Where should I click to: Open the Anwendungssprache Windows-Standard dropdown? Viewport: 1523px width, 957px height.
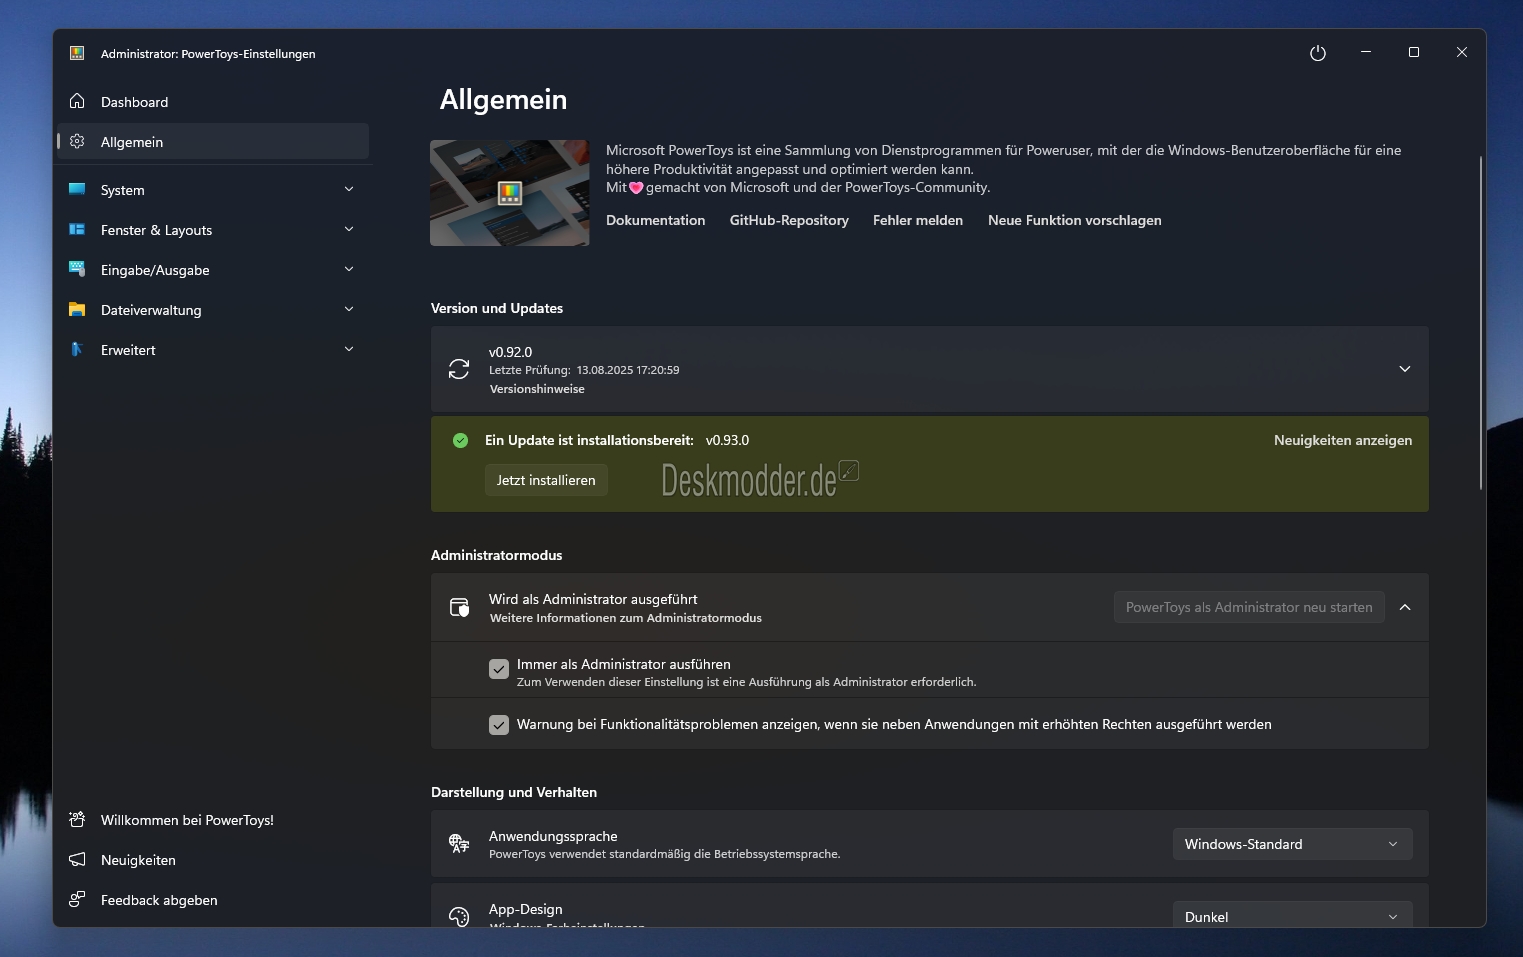[1292, 844]
